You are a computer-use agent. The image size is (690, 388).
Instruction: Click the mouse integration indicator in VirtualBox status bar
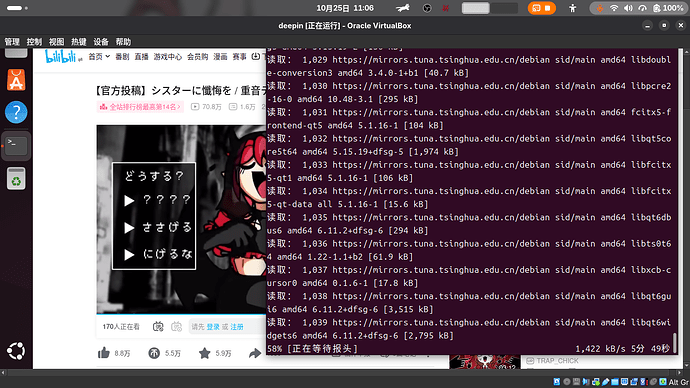653,382
